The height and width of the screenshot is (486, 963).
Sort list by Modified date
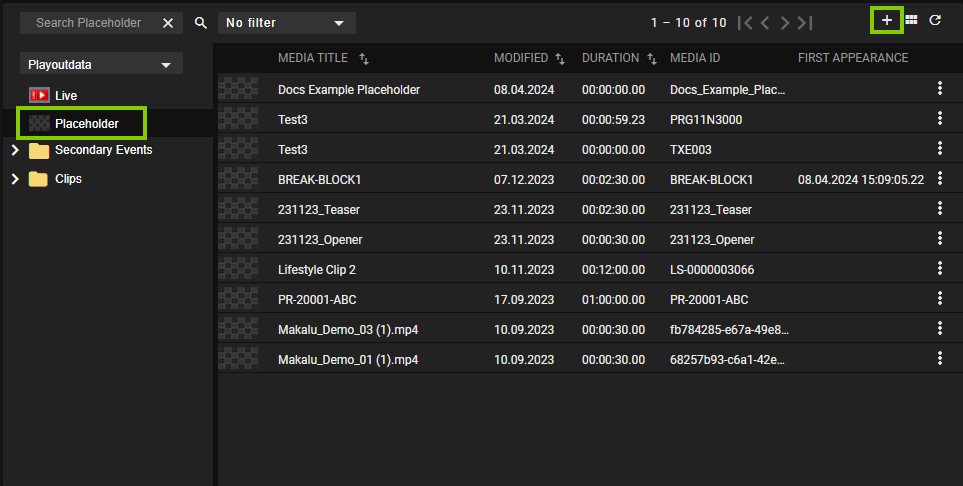560,59
